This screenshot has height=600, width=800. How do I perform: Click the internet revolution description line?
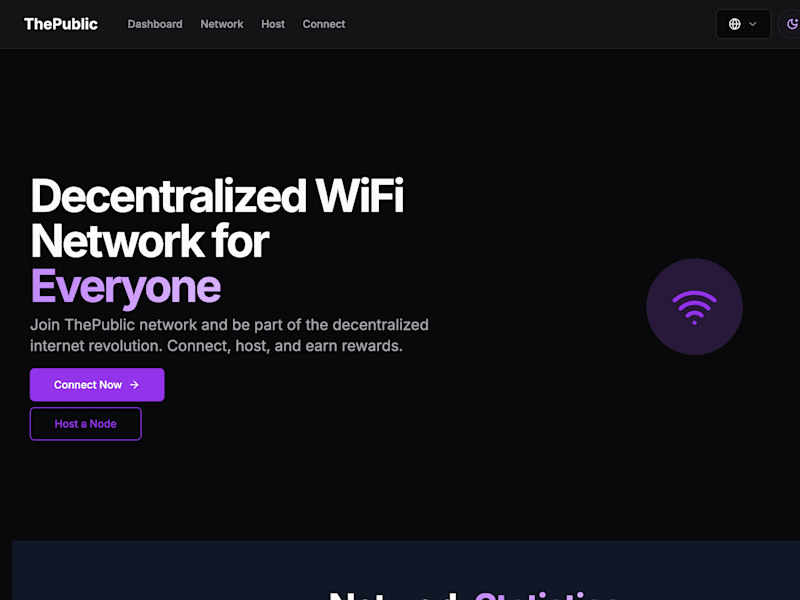tap(216, 346)
